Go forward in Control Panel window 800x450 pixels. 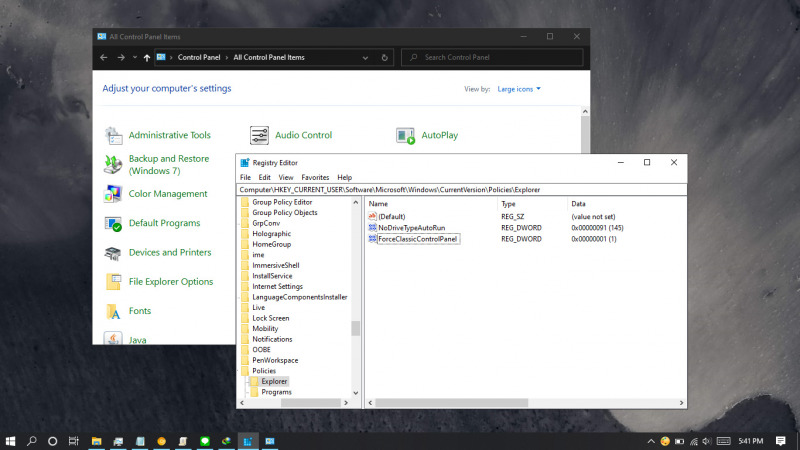121,58
